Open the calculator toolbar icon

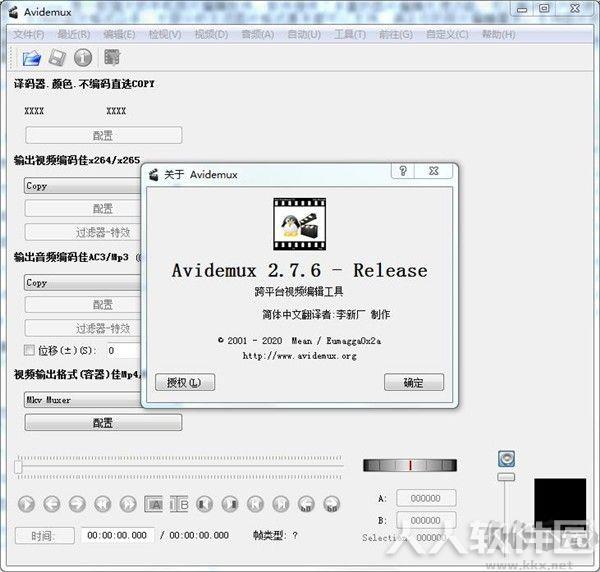pos(112,57)
